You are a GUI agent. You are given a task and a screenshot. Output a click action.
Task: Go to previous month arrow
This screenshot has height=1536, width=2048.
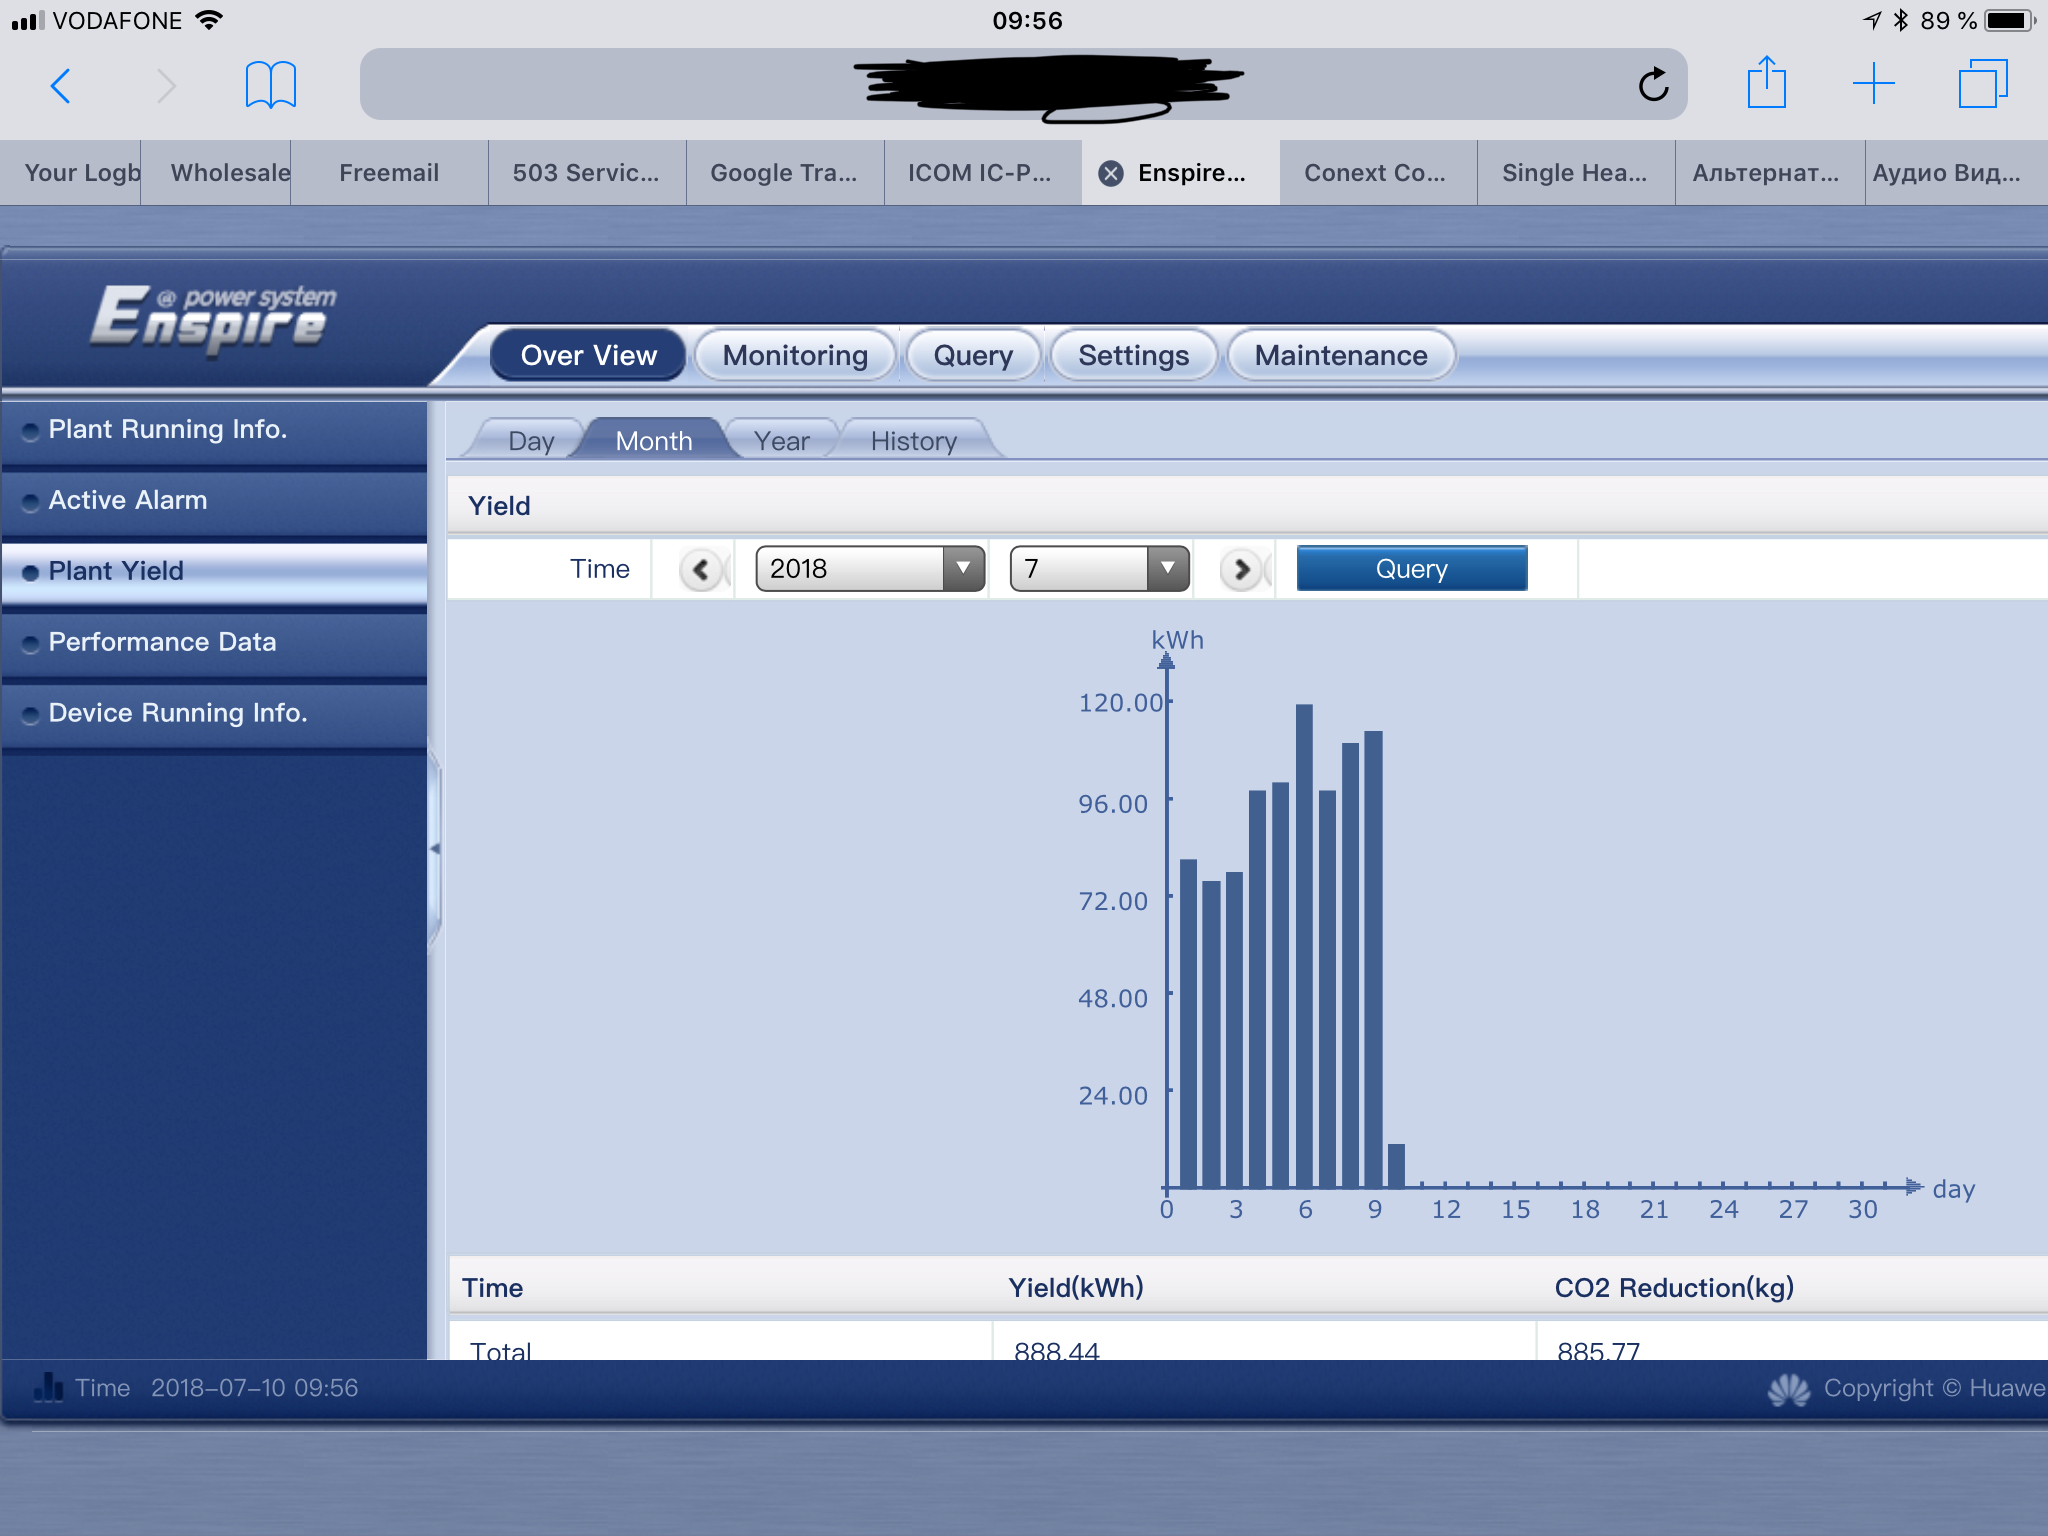point(701,570)
